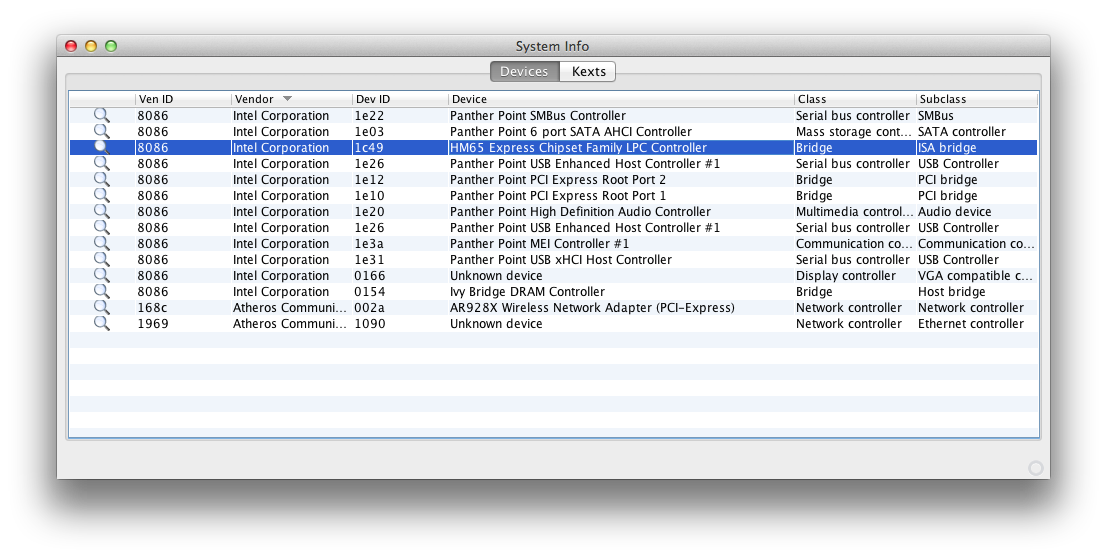
Task: Click the green zoom window button
Action: 111,46
